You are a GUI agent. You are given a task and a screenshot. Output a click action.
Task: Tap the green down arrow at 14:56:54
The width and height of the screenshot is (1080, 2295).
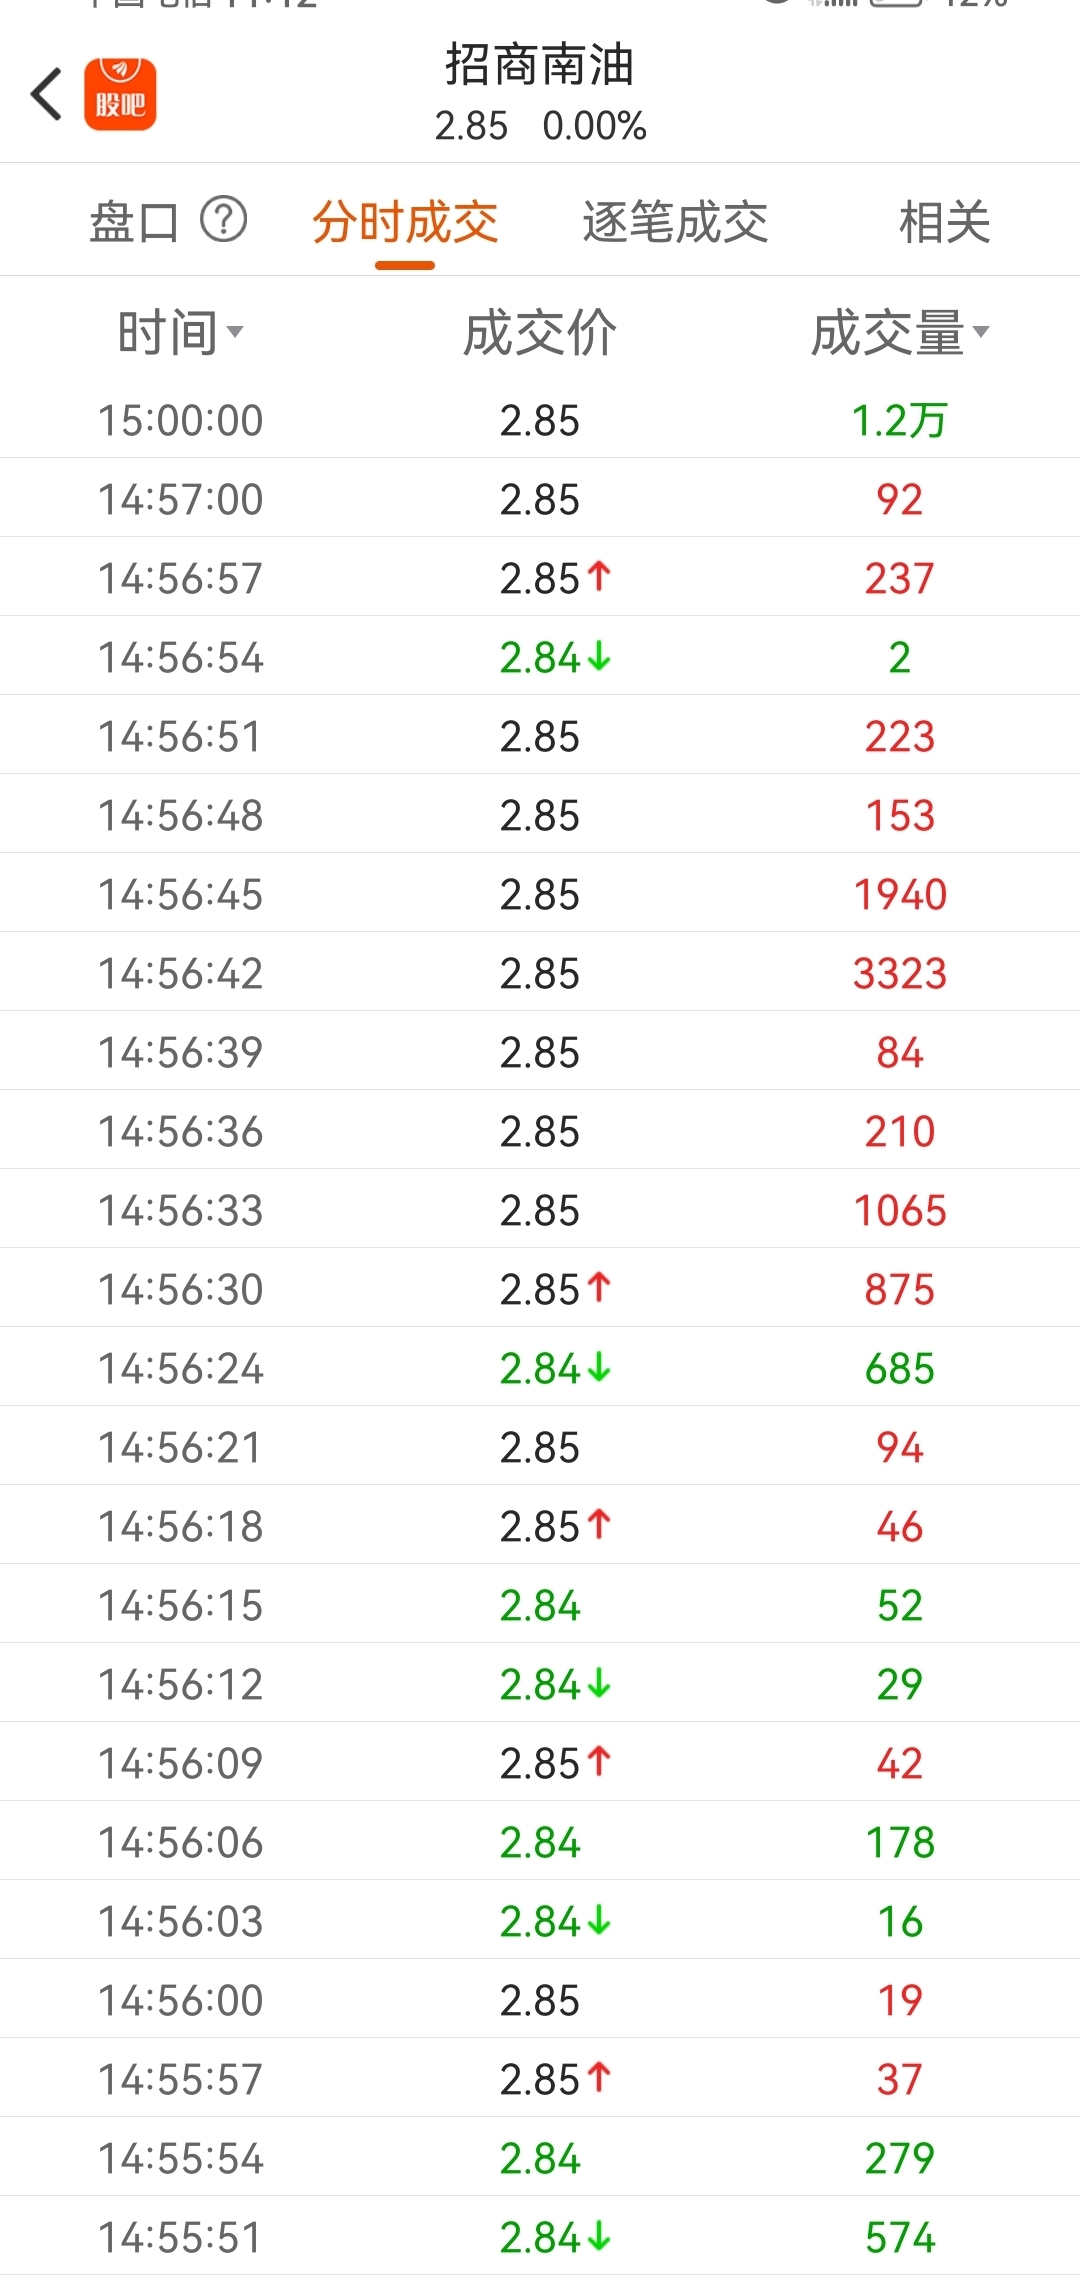tap(599, 657)
